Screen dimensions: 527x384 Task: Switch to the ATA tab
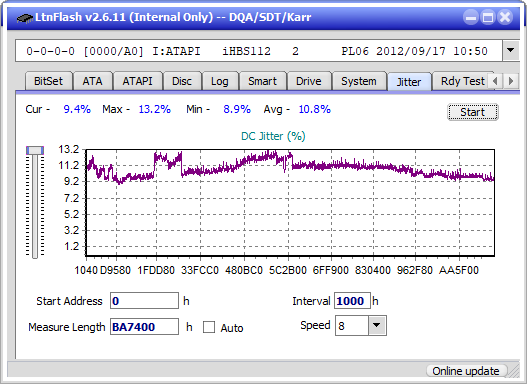[92, 81]
